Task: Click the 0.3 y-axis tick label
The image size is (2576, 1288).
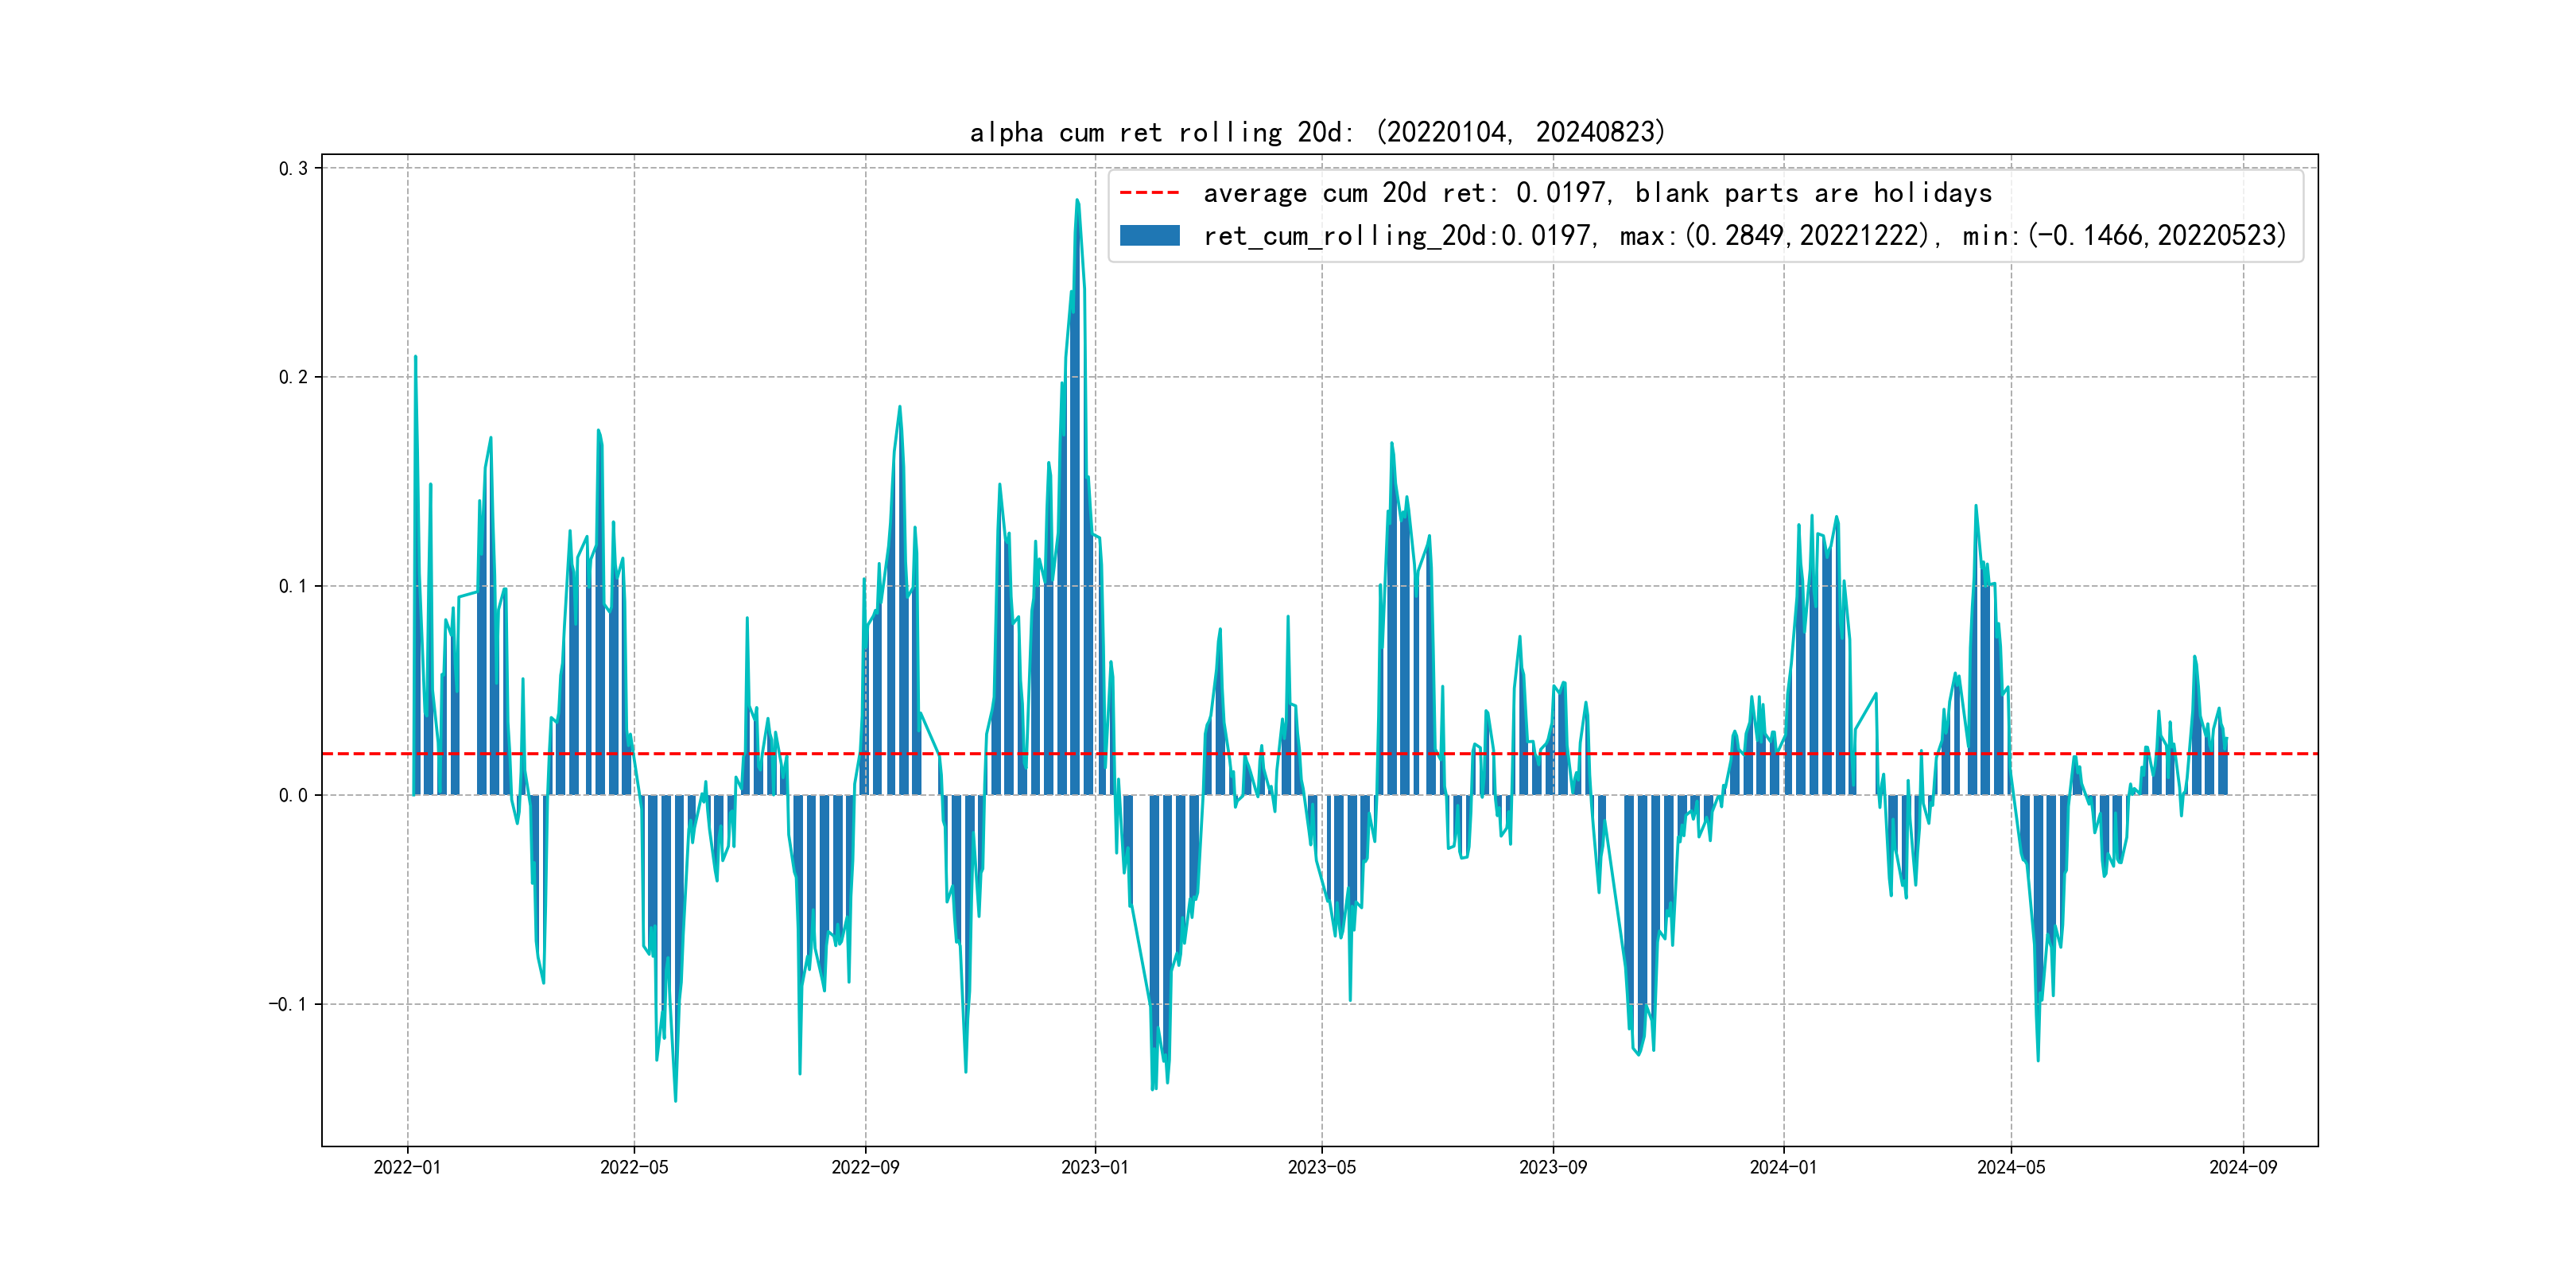Action: [x=293, y=168]
